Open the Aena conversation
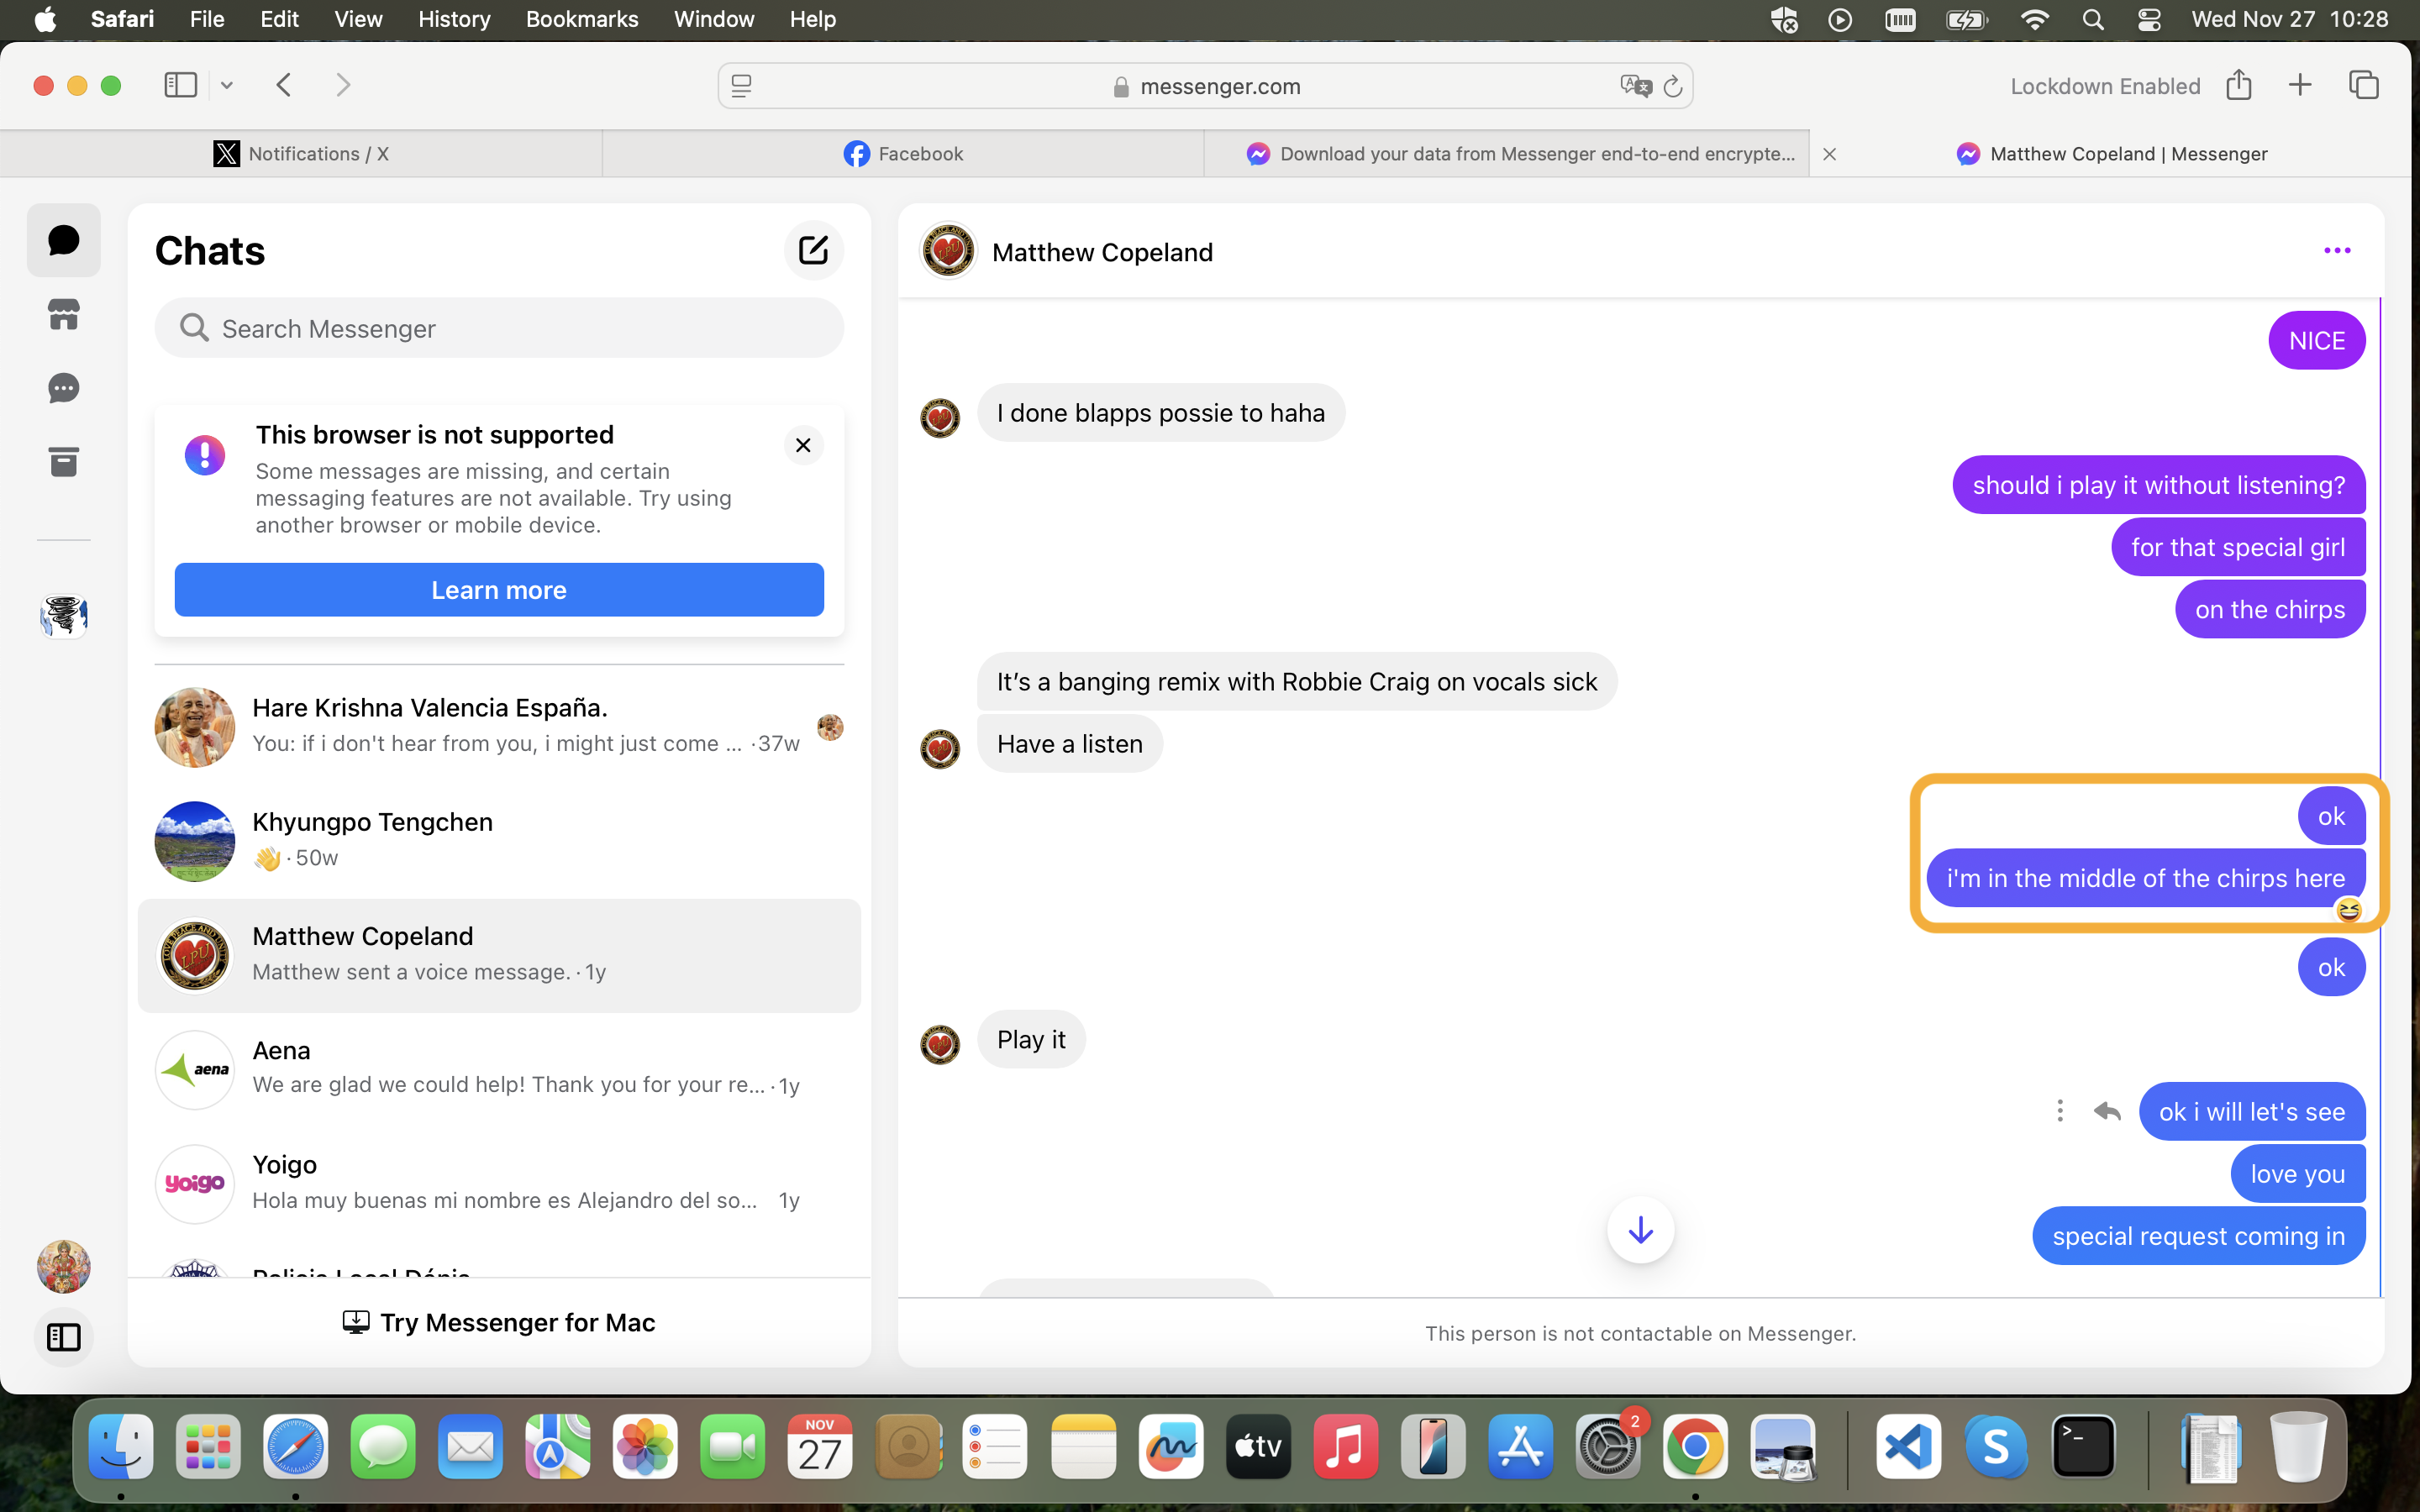 (499, 1069)
